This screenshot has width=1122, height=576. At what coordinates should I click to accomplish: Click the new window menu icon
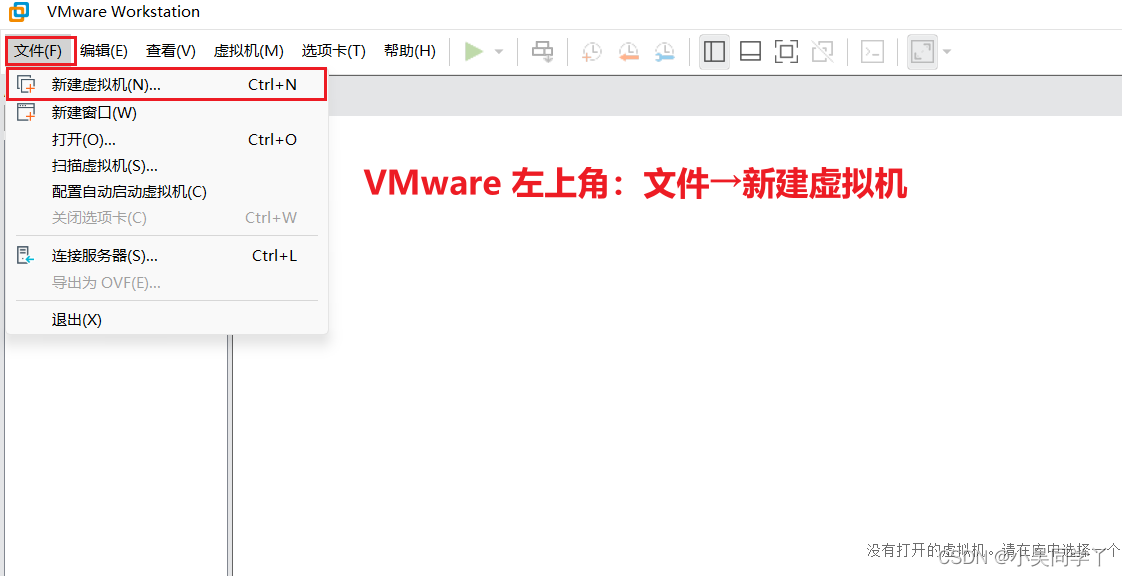click(26, 112)
